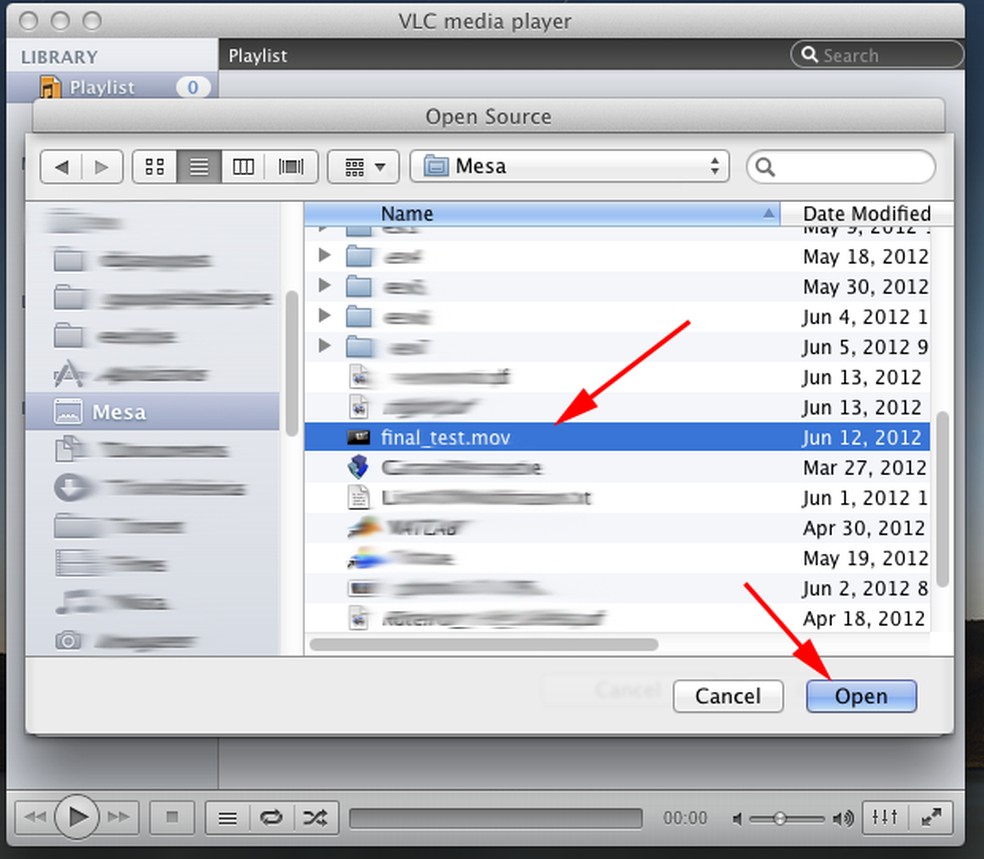Toggle the VLC playlist view button

pos(228,818)
